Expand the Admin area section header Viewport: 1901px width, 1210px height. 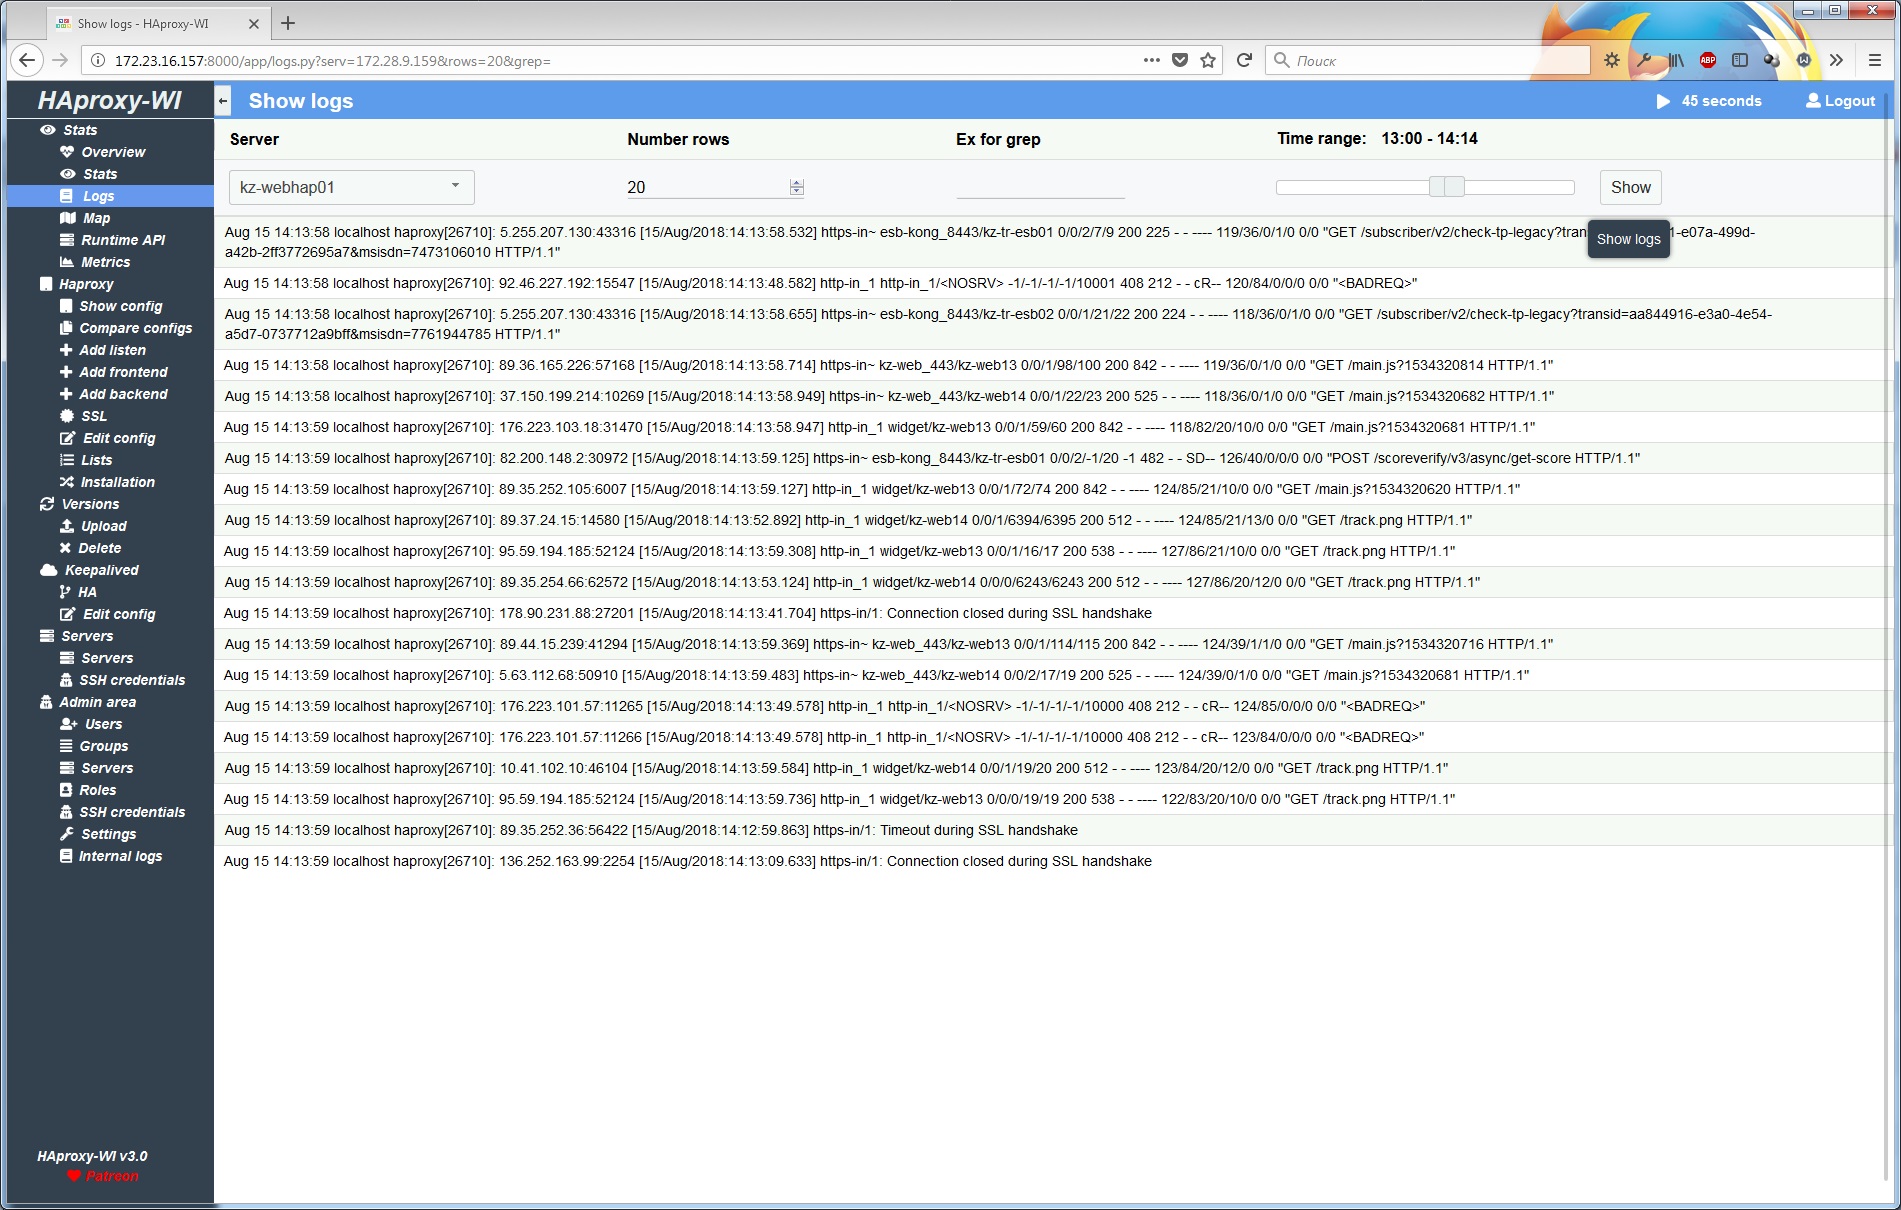[97, 702]
